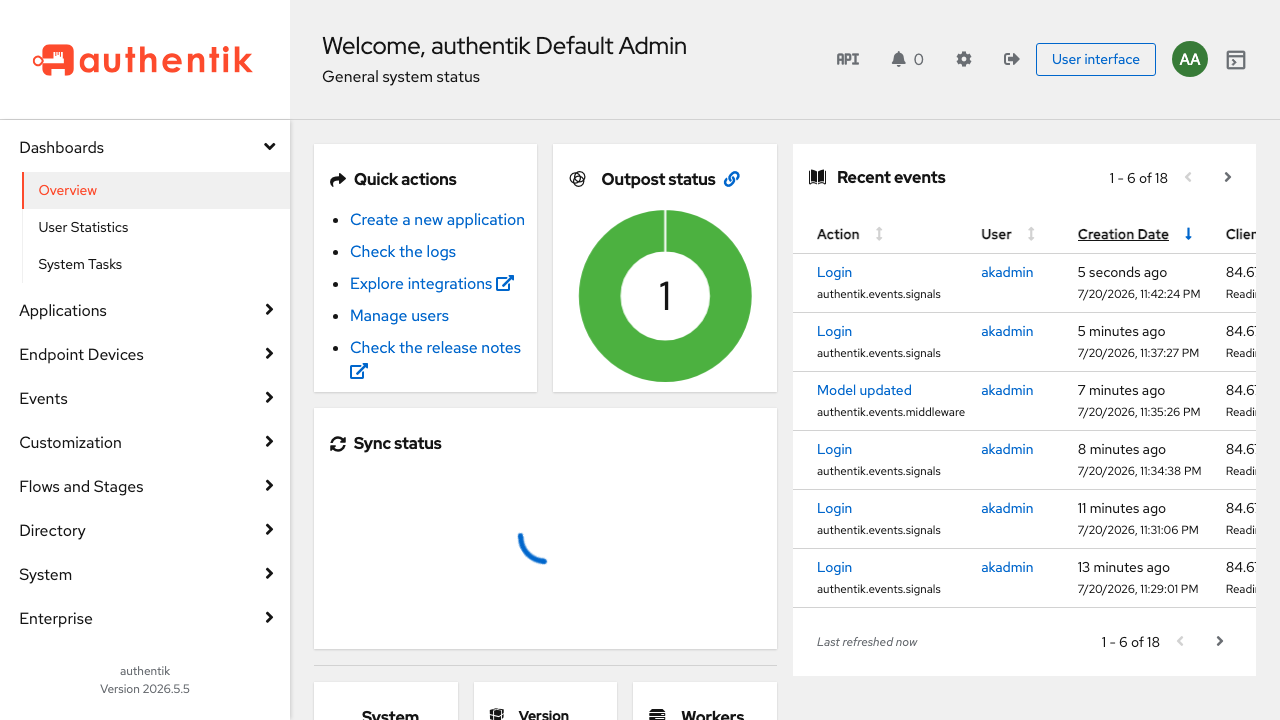Expand the Flows and Stages section
This screenshot has height=720, width=1280.
pyautogui.click(x=145, y=486)
